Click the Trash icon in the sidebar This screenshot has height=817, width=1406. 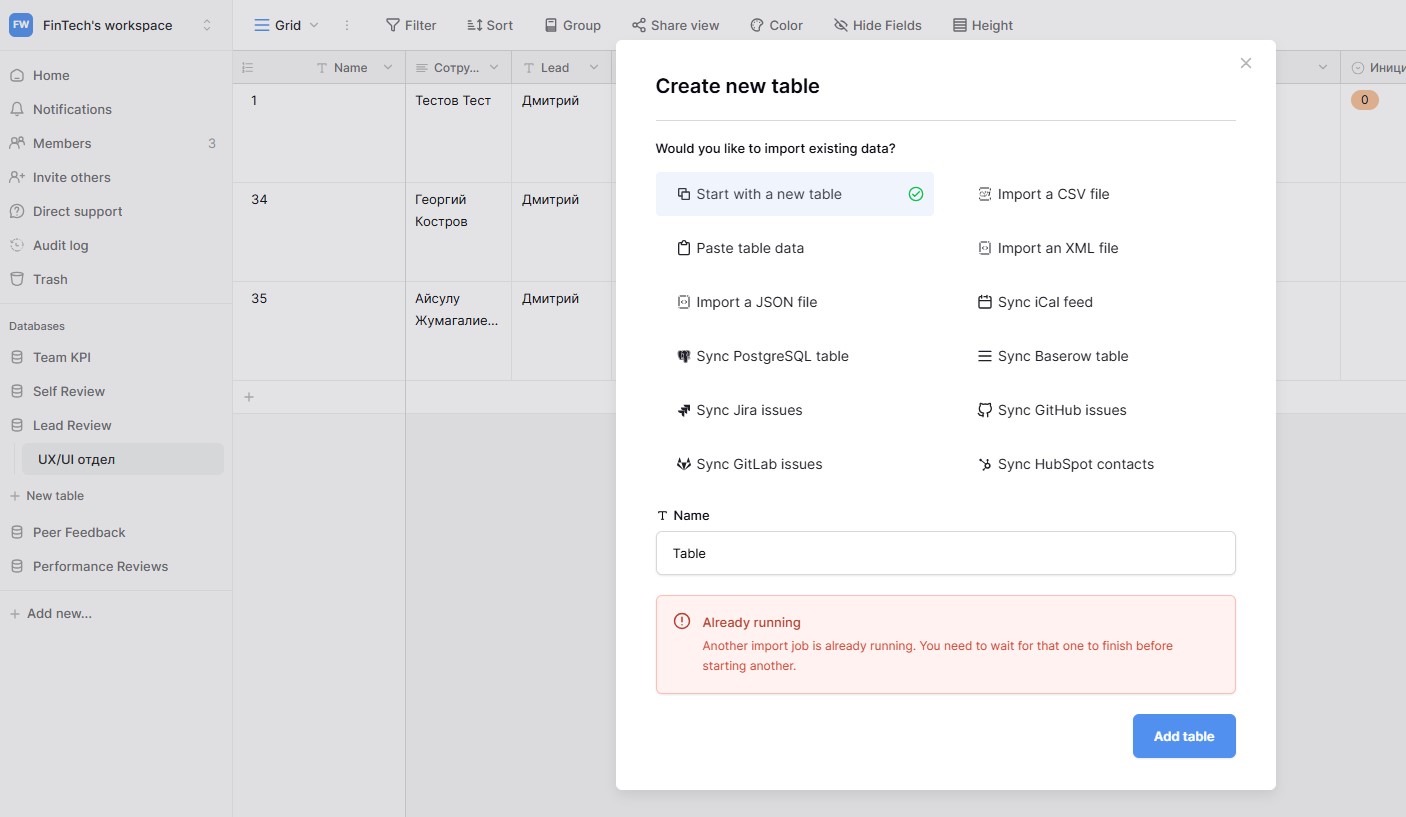tap(16, 279)
